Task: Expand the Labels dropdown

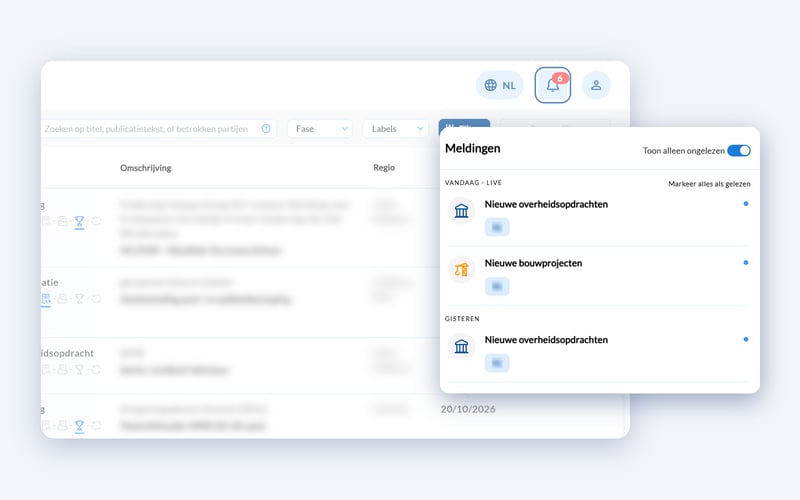Action: 395,129
